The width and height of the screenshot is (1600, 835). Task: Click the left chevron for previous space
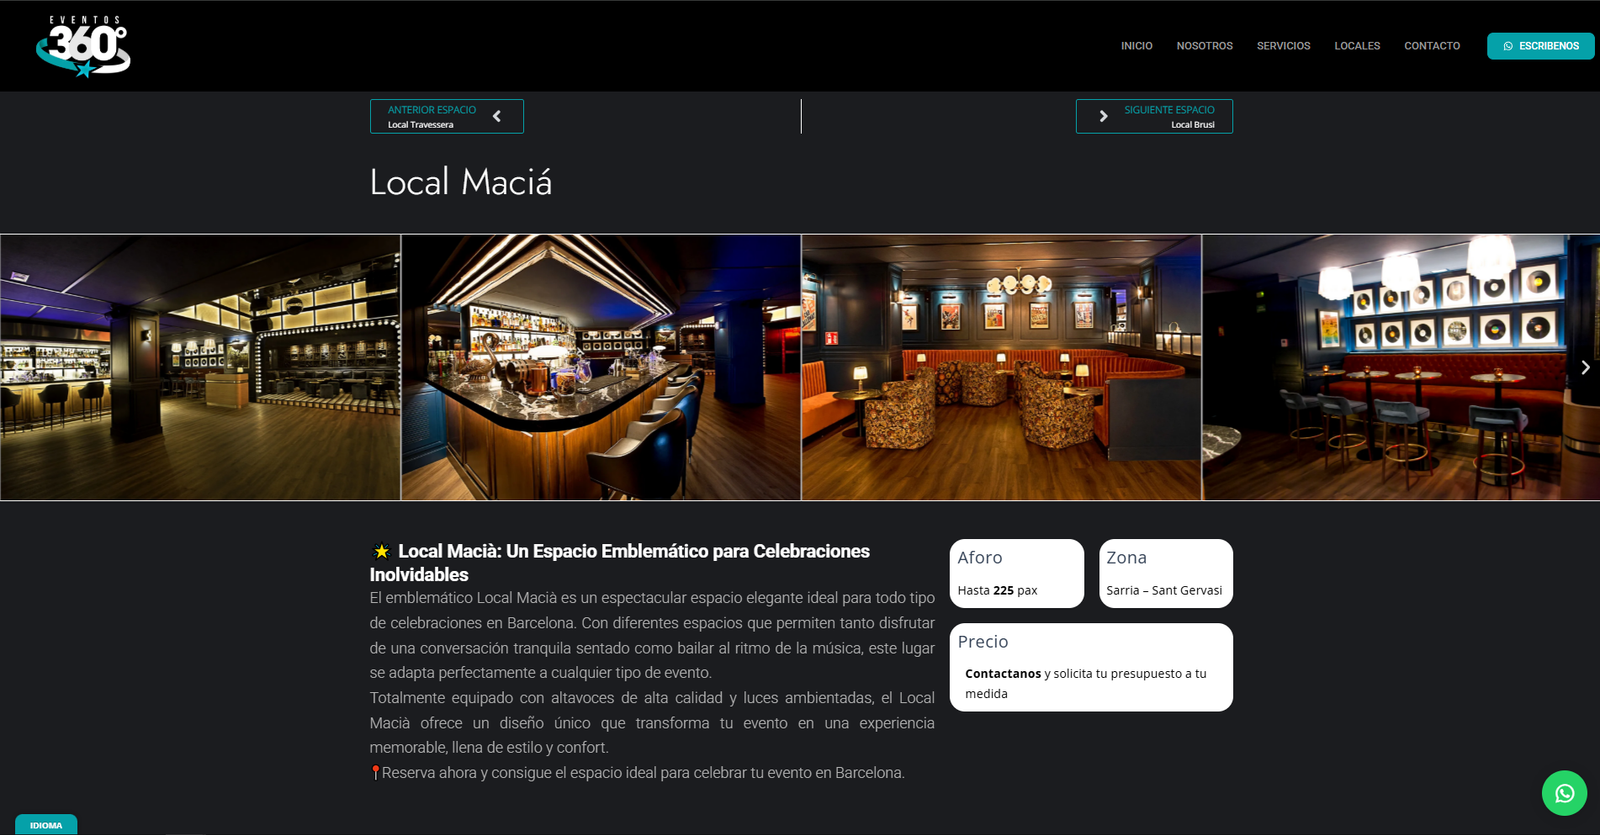click(x=497, y=116)
